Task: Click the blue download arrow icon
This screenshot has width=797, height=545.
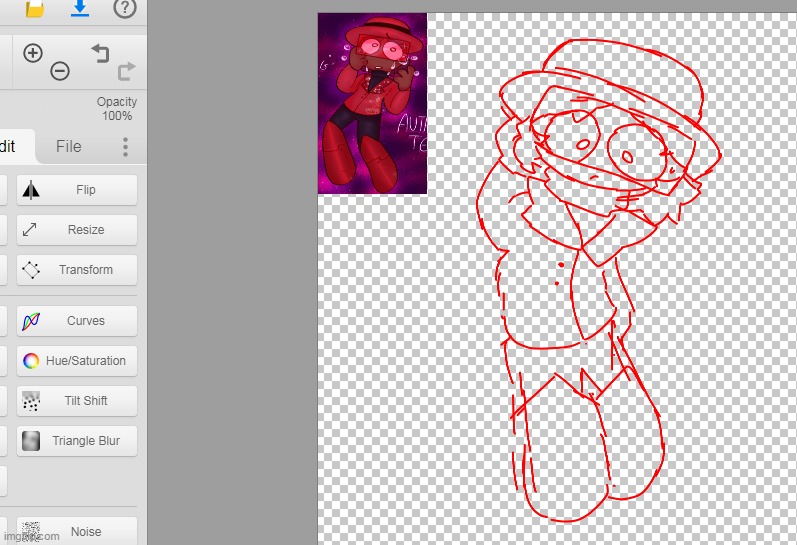Action: (80, 8)
